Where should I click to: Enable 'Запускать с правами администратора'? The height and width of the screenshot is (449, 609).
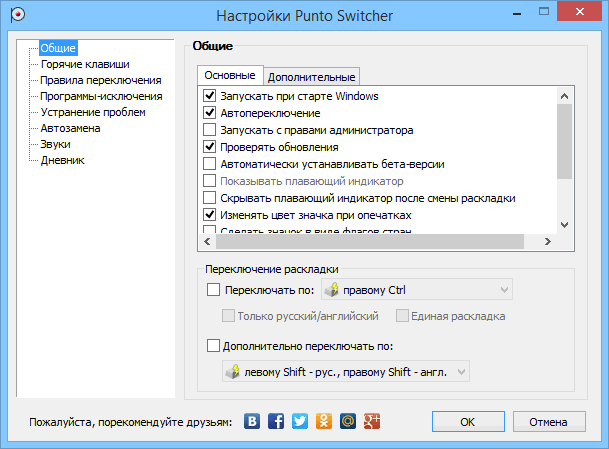click(210, 130)
